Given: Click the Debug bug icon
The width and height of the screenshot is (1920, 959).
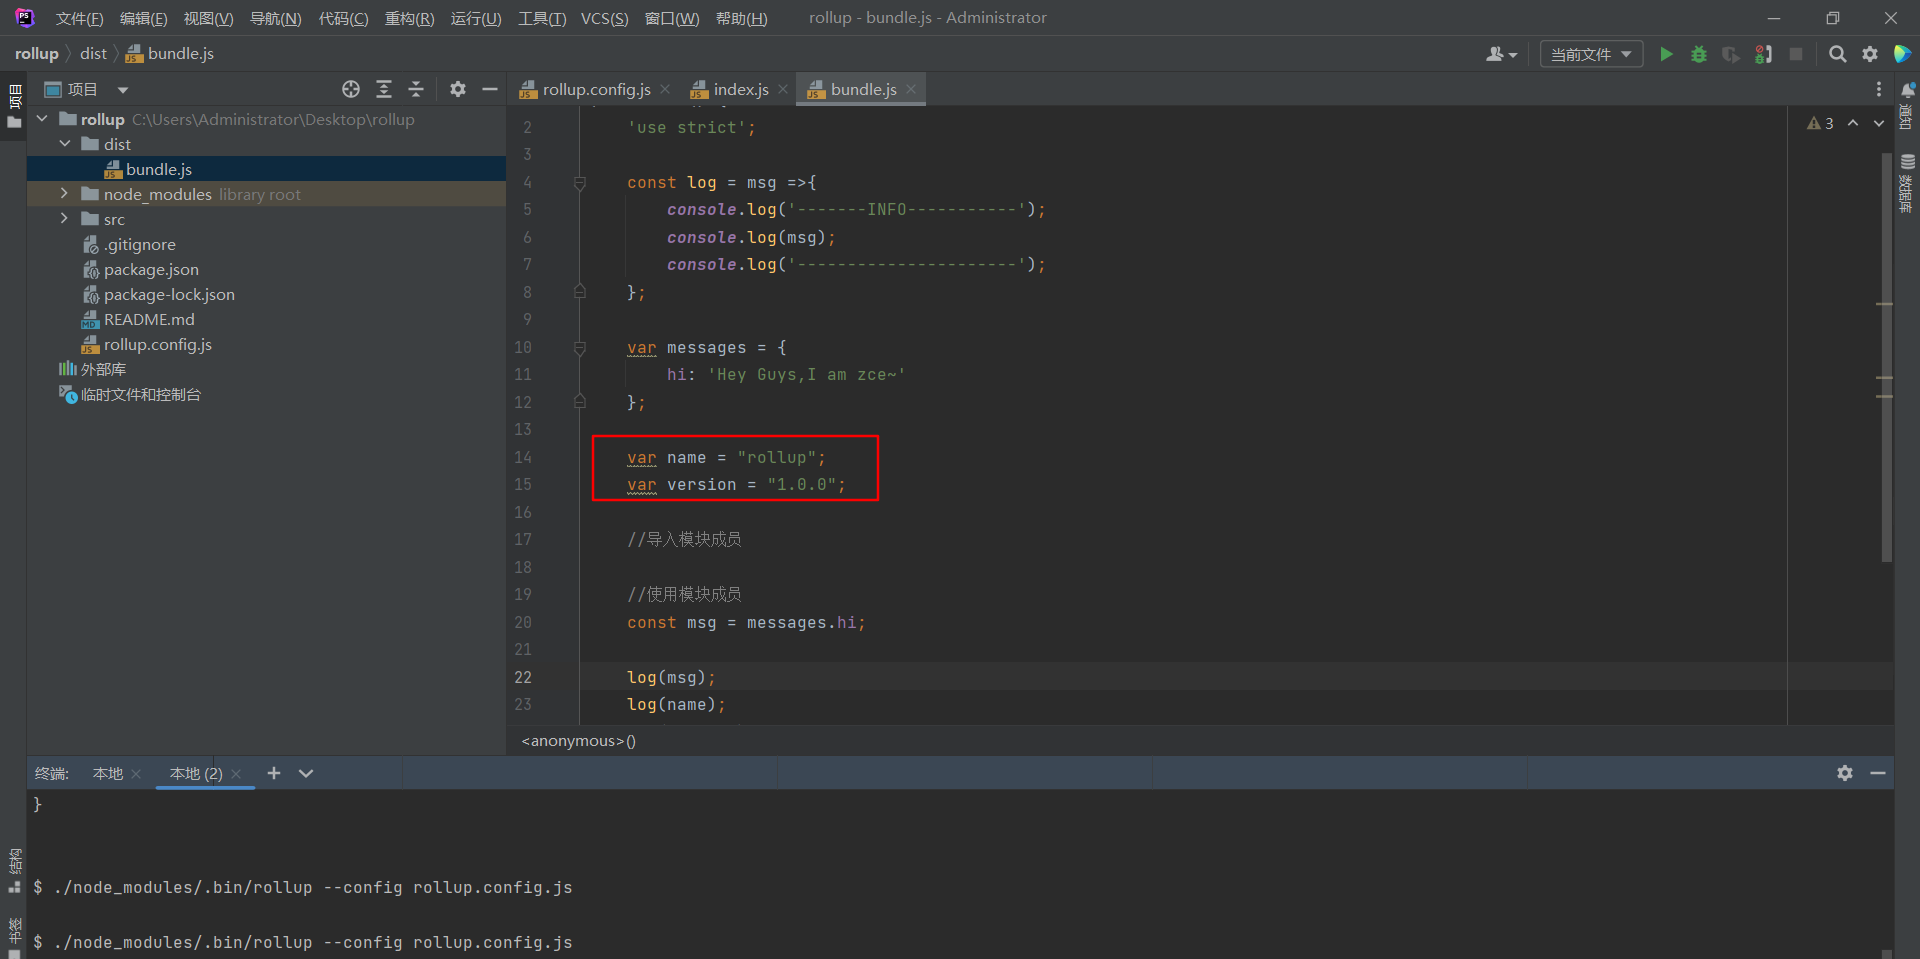Looking at the screenshot, I should point(1698,54).
